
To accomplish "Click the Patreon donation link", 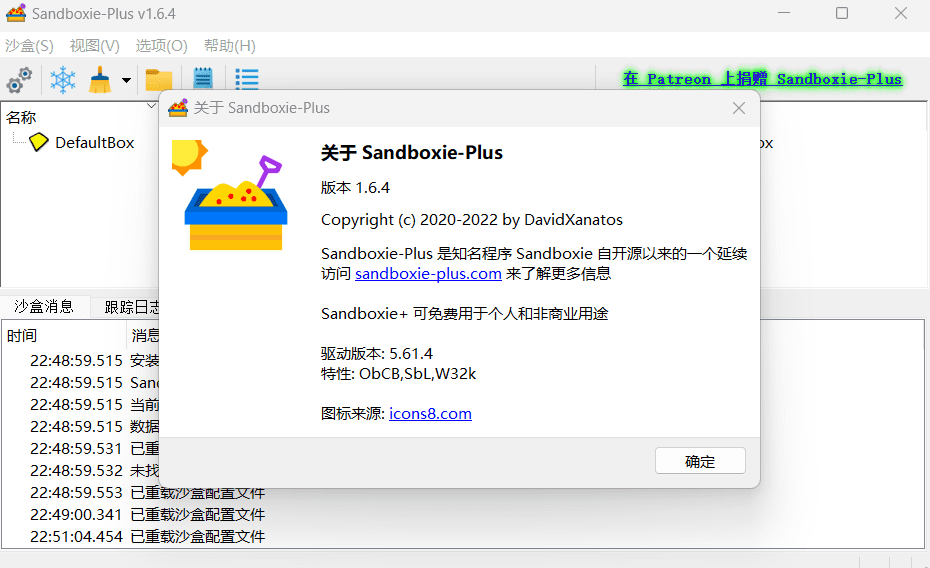I will coord(762,79).
